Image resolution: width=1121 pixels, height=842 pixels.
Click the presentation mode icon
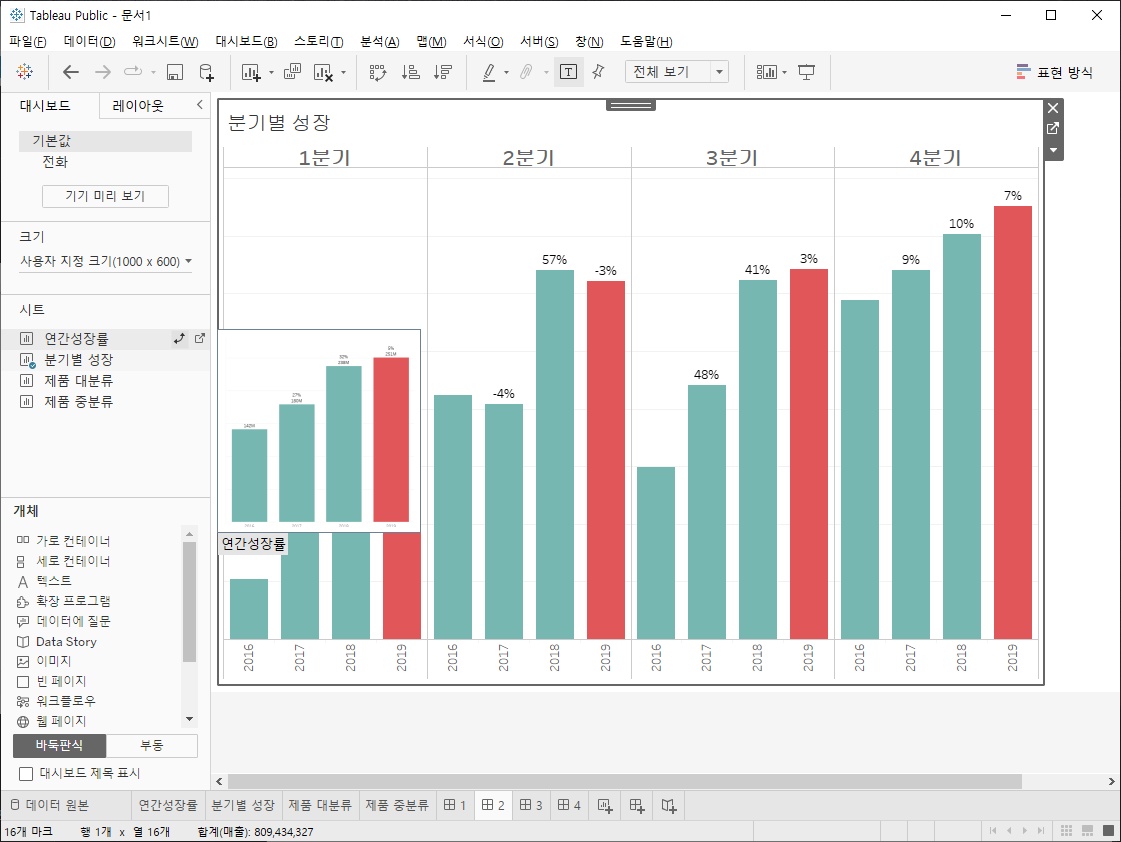pos(806,71)
